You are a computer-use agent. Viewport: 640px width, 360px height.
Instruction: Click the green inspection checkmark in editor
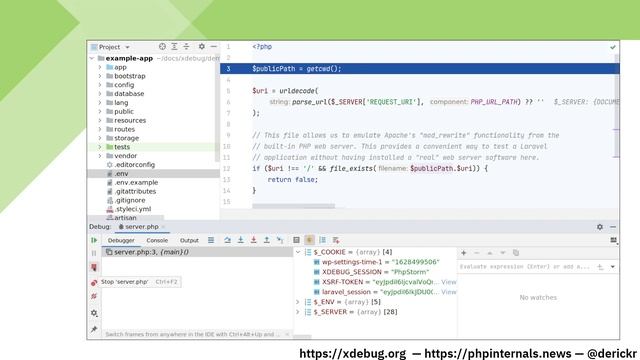click(613, 47)
